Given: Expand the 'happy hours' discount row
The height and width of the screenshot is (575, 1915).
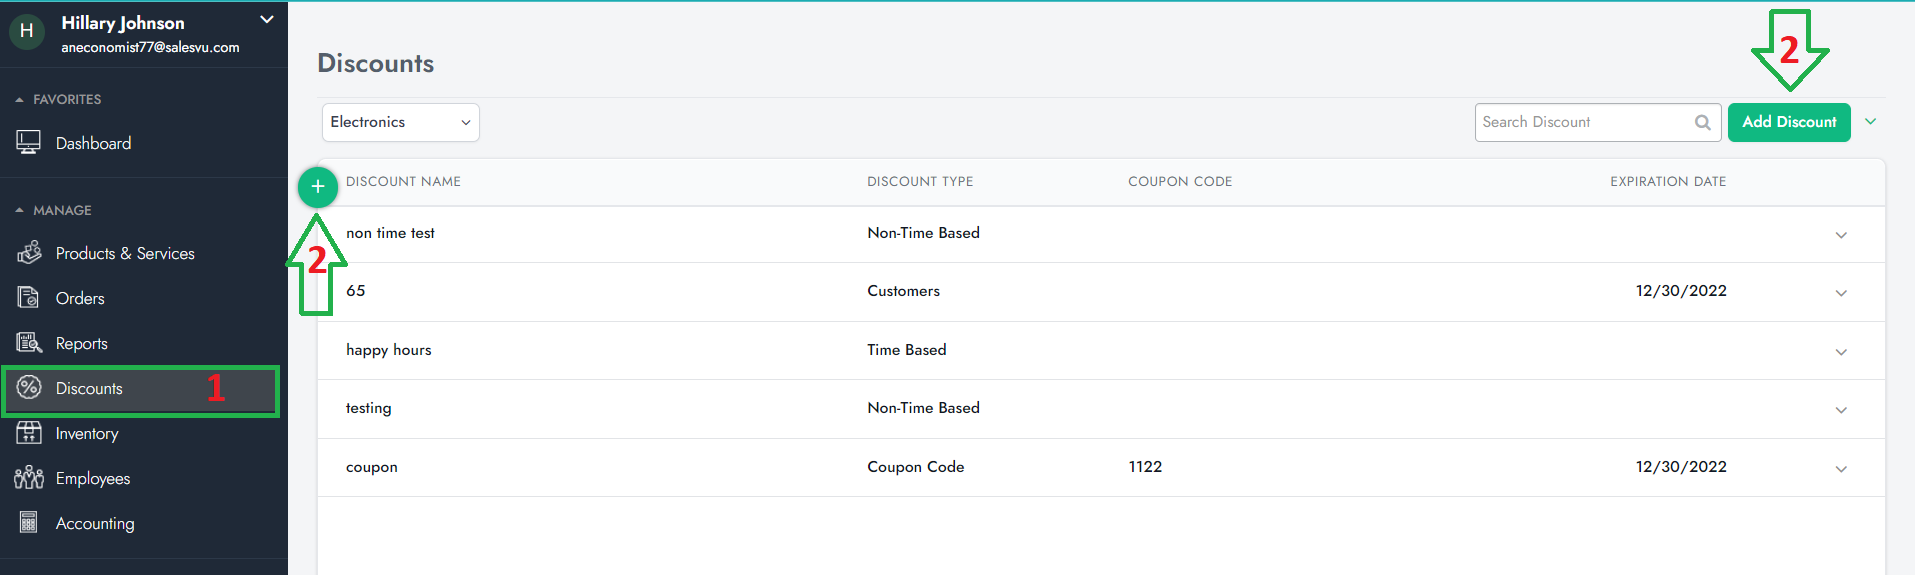Looking at the screenshot, I should click(1840, 352).
